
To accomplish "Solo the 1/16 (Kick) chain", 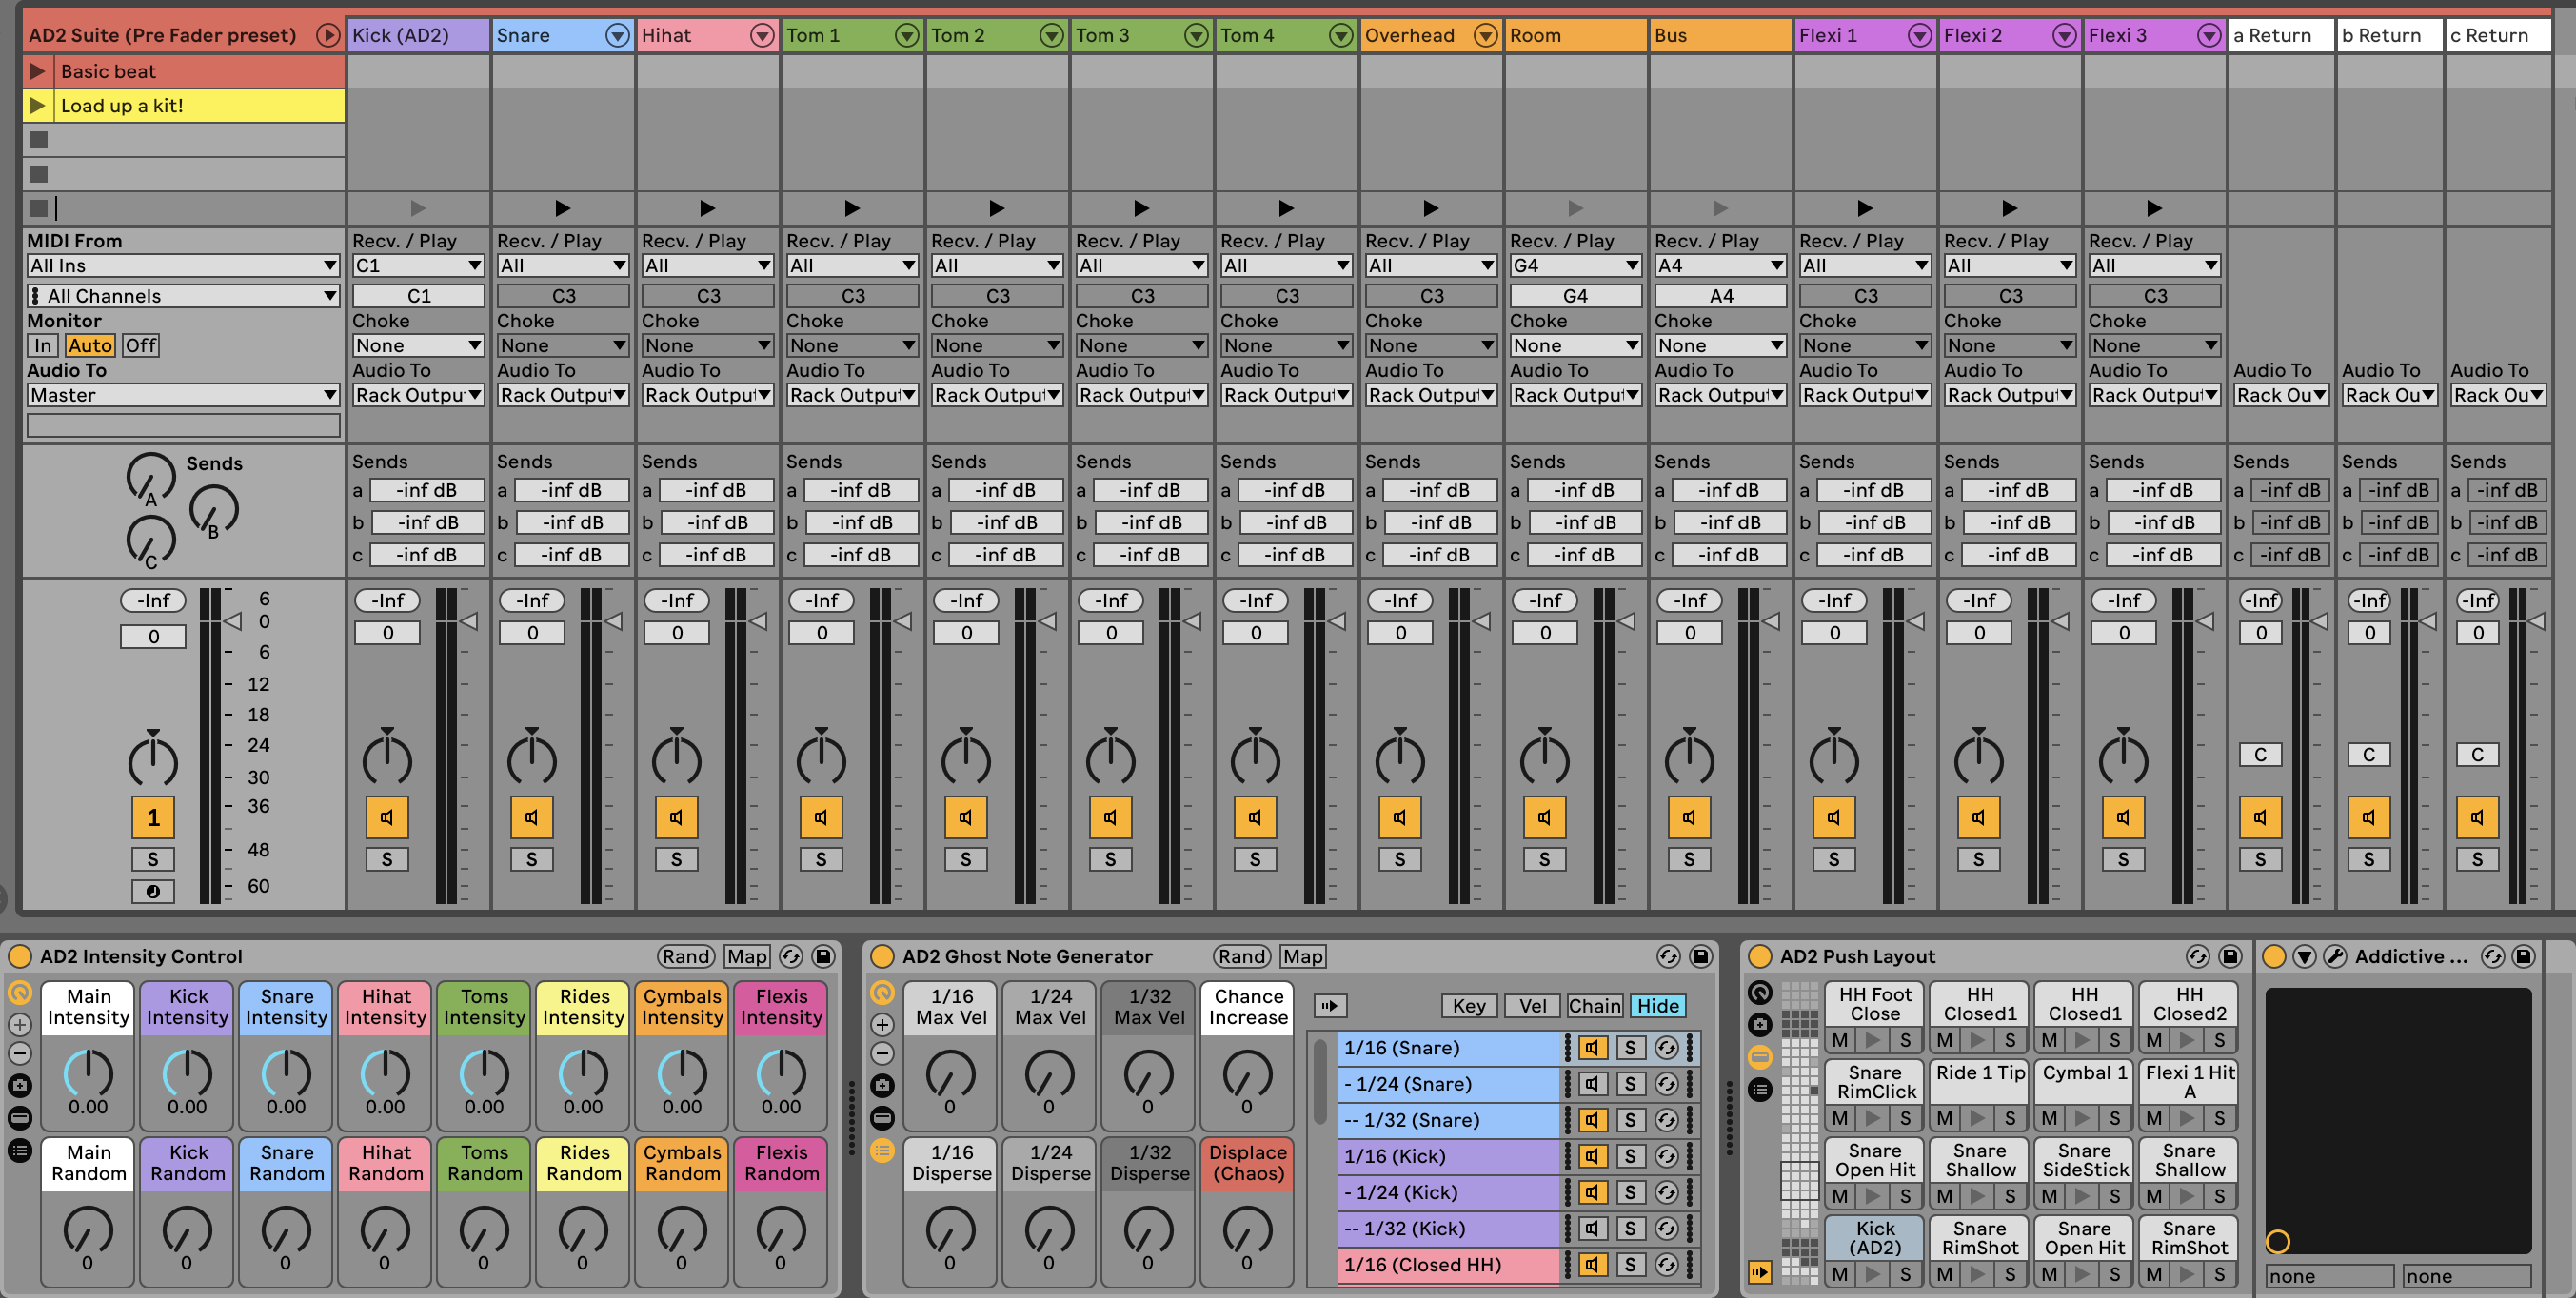I will coord(1630,1156).
